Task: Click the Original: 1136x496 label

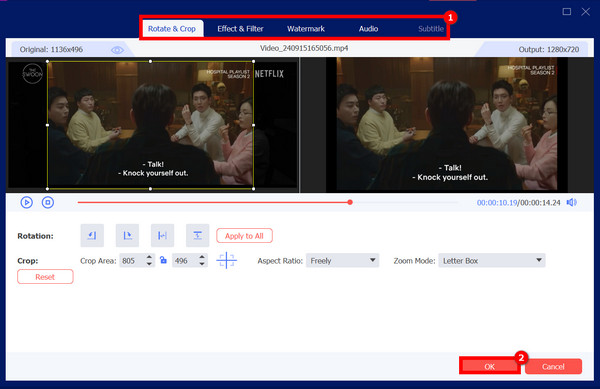Action: (x=51, y=49)
